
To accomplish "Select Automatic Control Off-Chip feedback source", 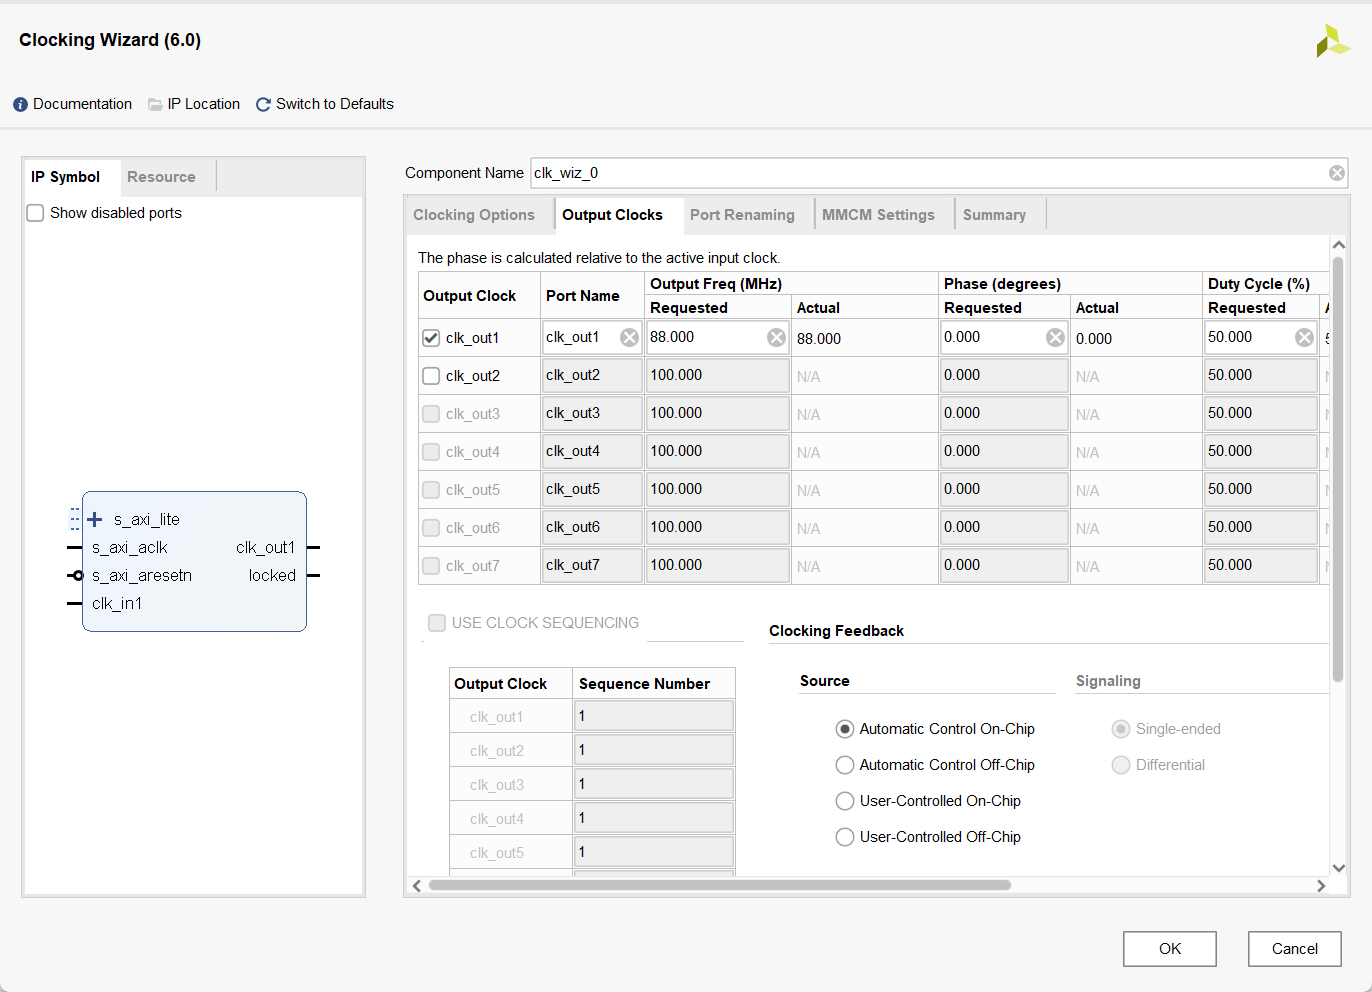I will coord(845,765).
